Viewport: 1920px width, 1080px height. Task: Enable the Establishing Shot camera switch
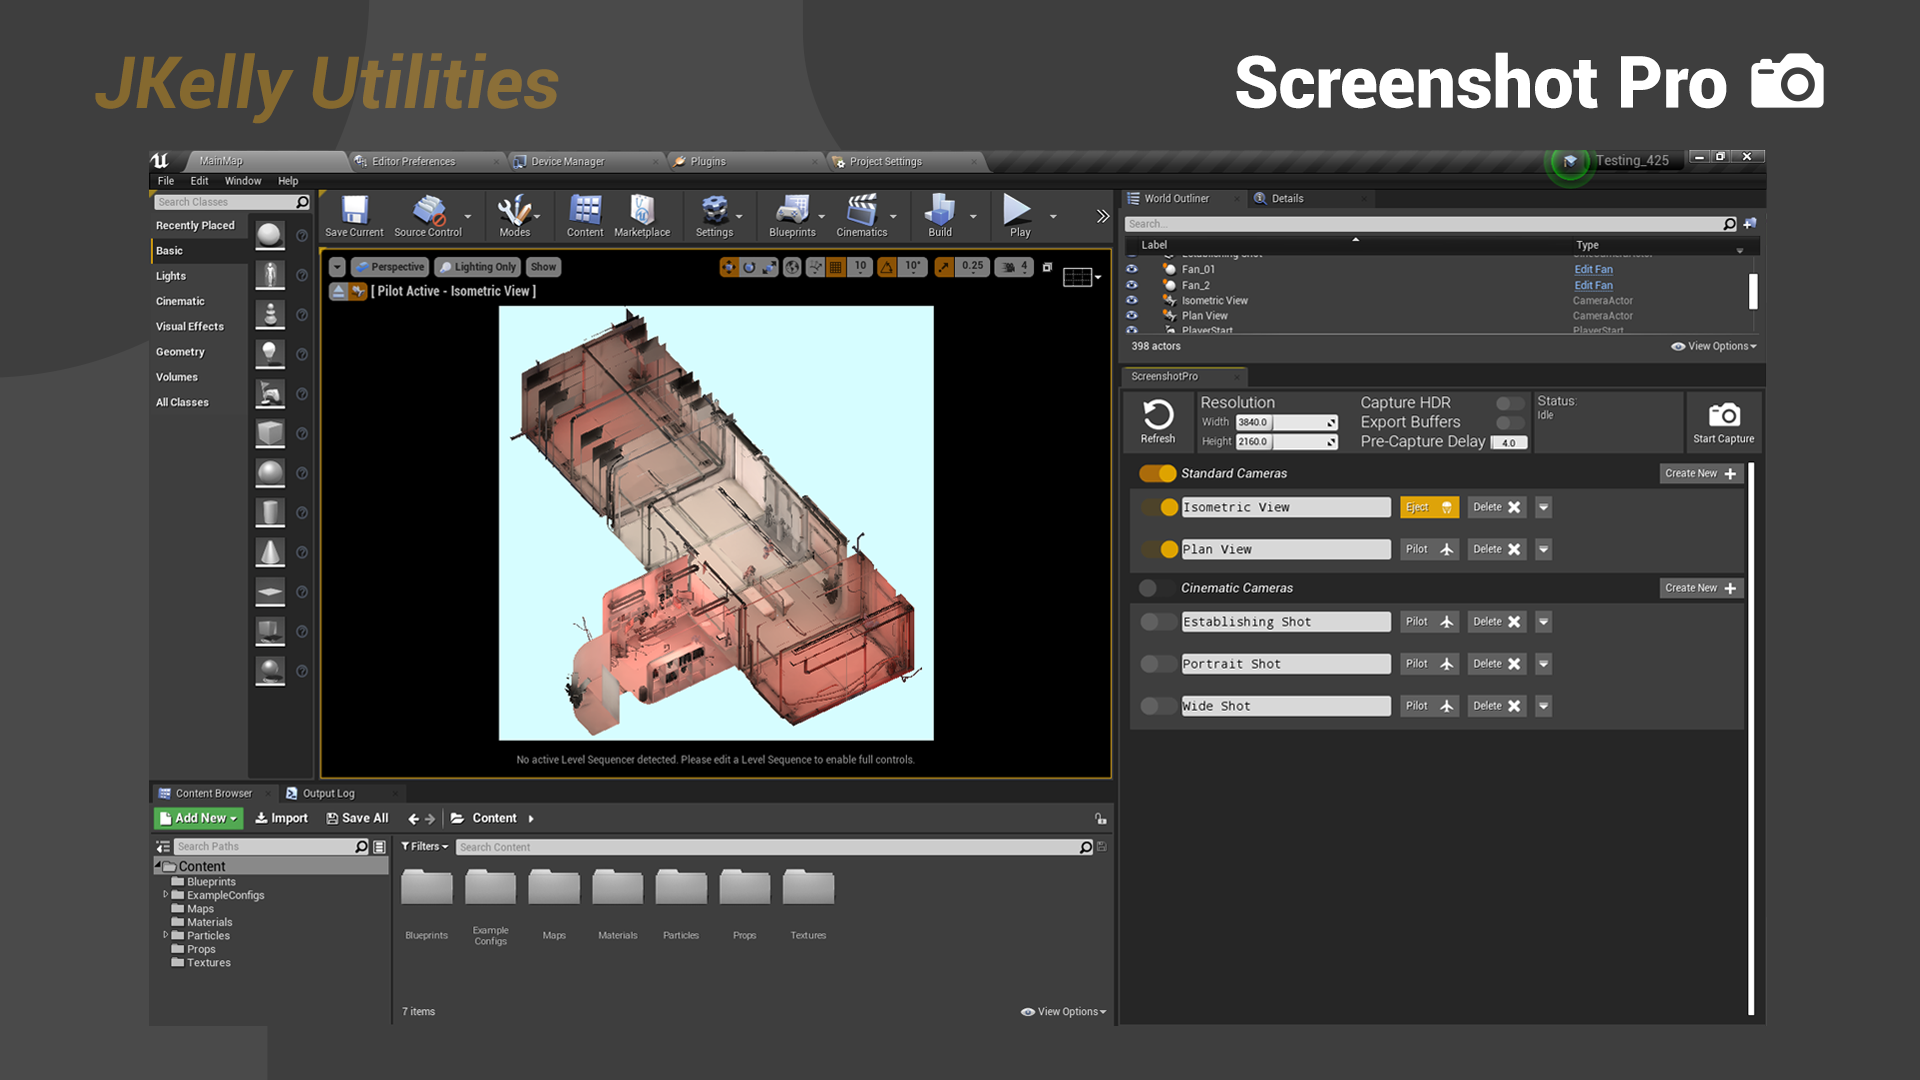coord(1160,622)
